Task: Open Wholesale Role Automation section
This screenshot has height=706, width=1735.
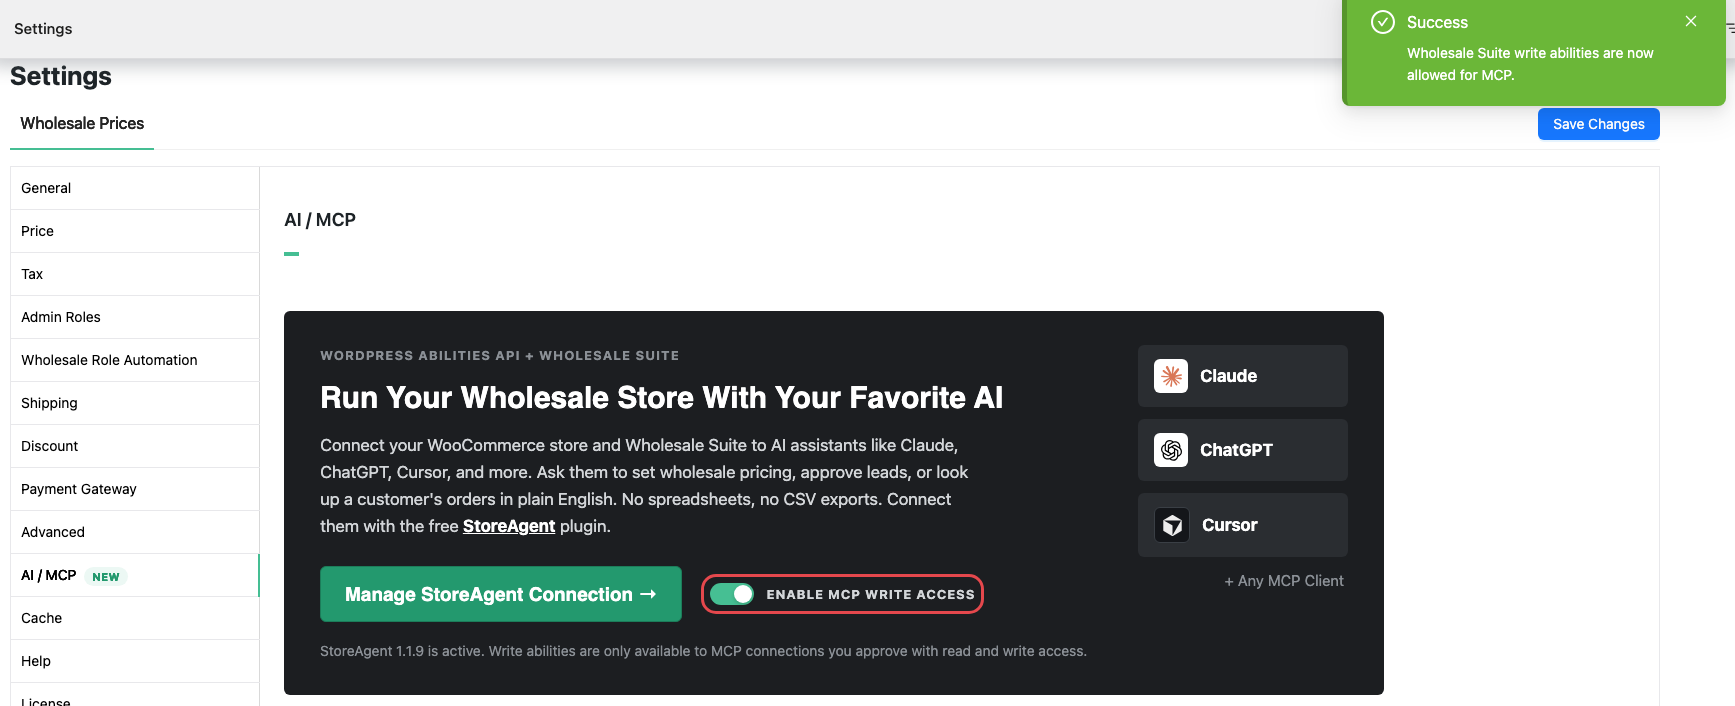Action: [x=135, y=360]
